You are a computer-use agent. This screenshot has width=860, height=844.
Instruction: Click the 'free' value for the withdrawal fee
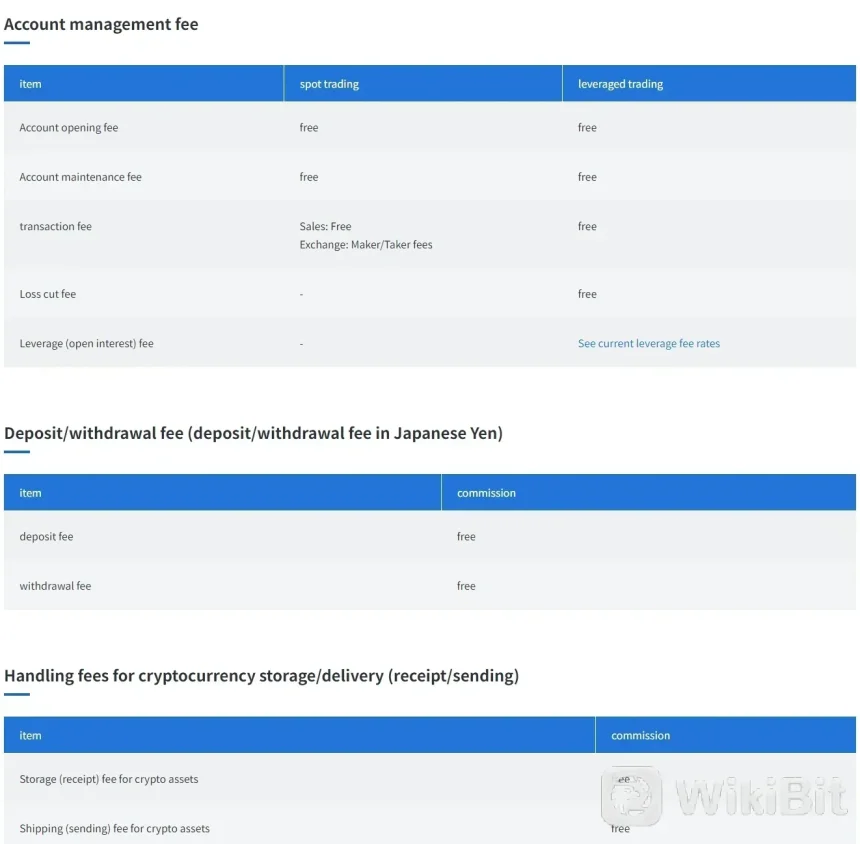pyautogui.click(x=466, y=586)
